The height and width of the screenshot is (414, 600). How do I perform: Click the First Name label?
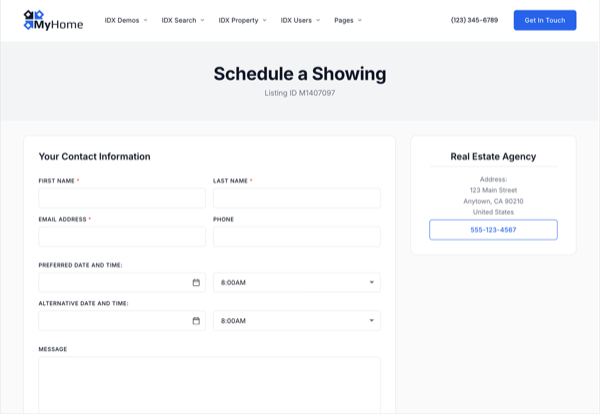click(57, 181)
